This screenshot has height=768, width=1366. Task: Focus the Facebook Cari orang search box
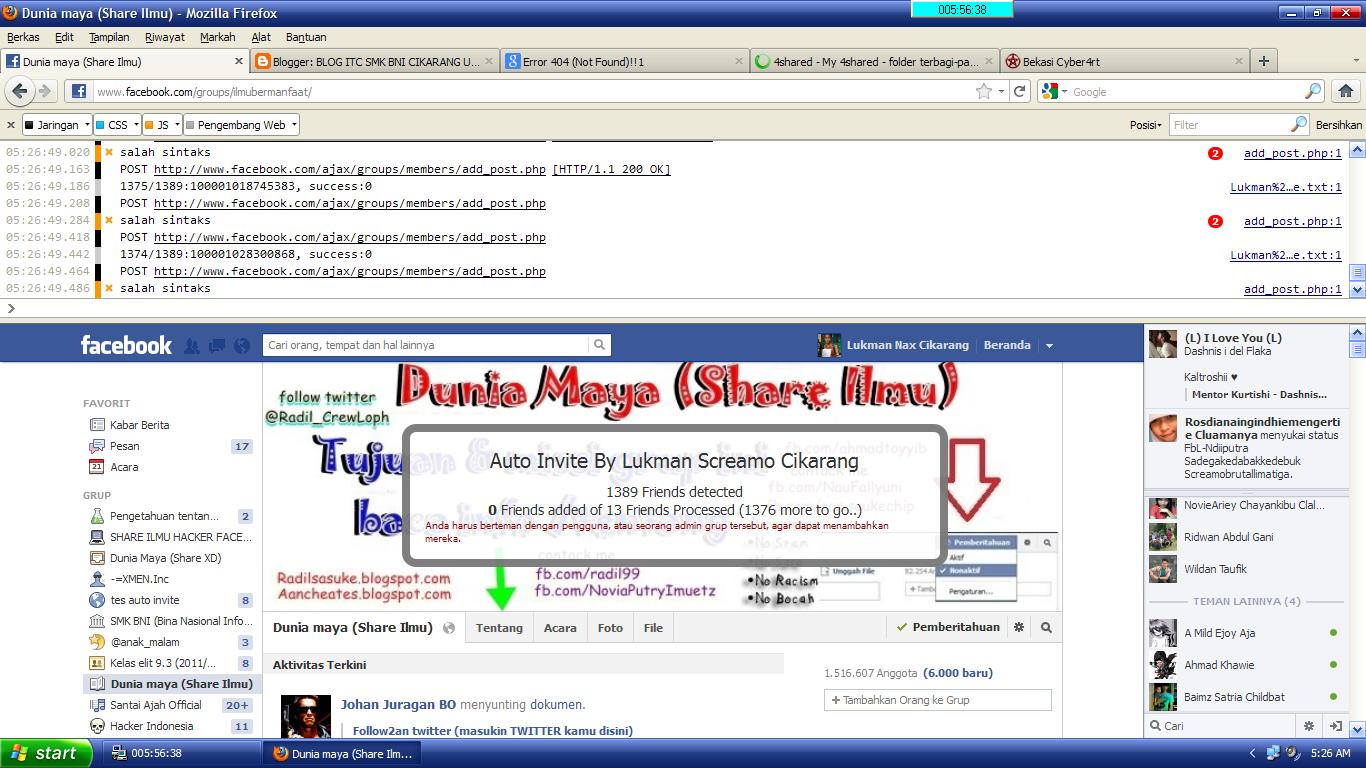point(426,345)
